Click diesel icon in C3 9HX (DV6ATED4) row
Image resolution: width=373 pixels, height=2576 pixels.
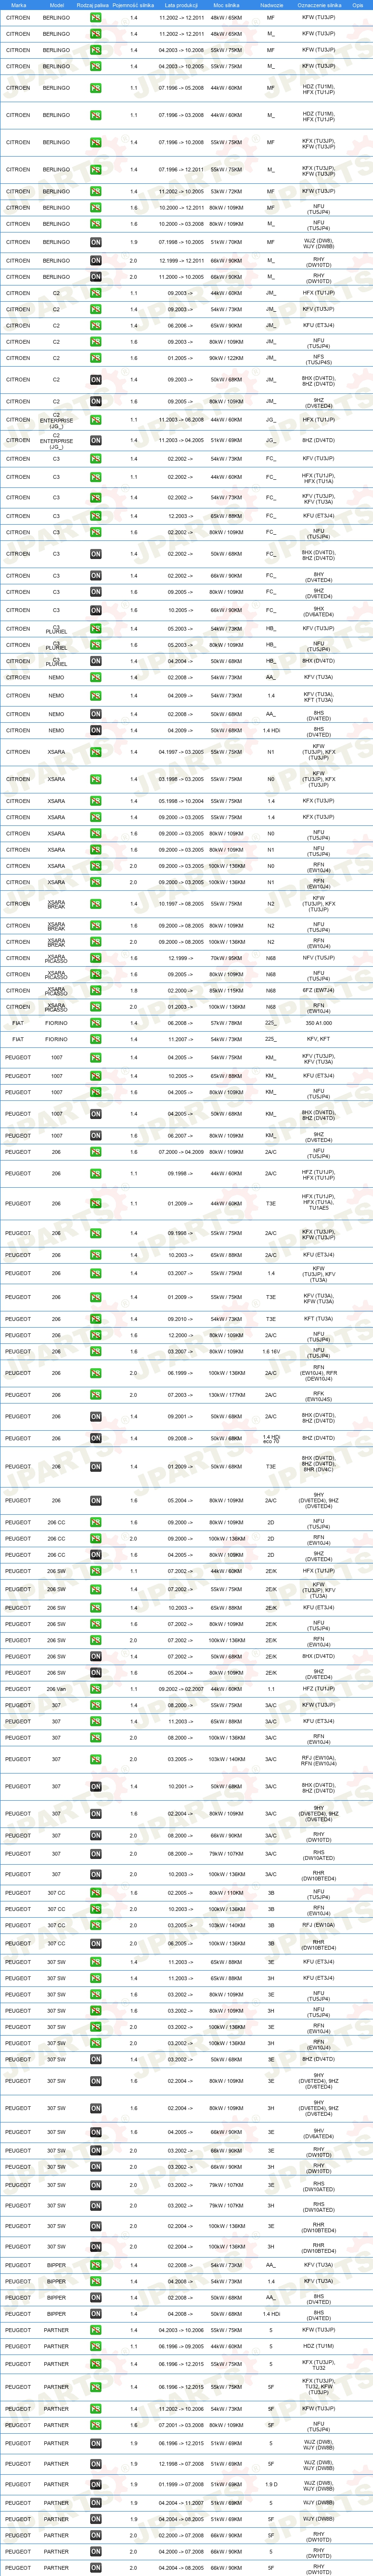click(96, 610)
